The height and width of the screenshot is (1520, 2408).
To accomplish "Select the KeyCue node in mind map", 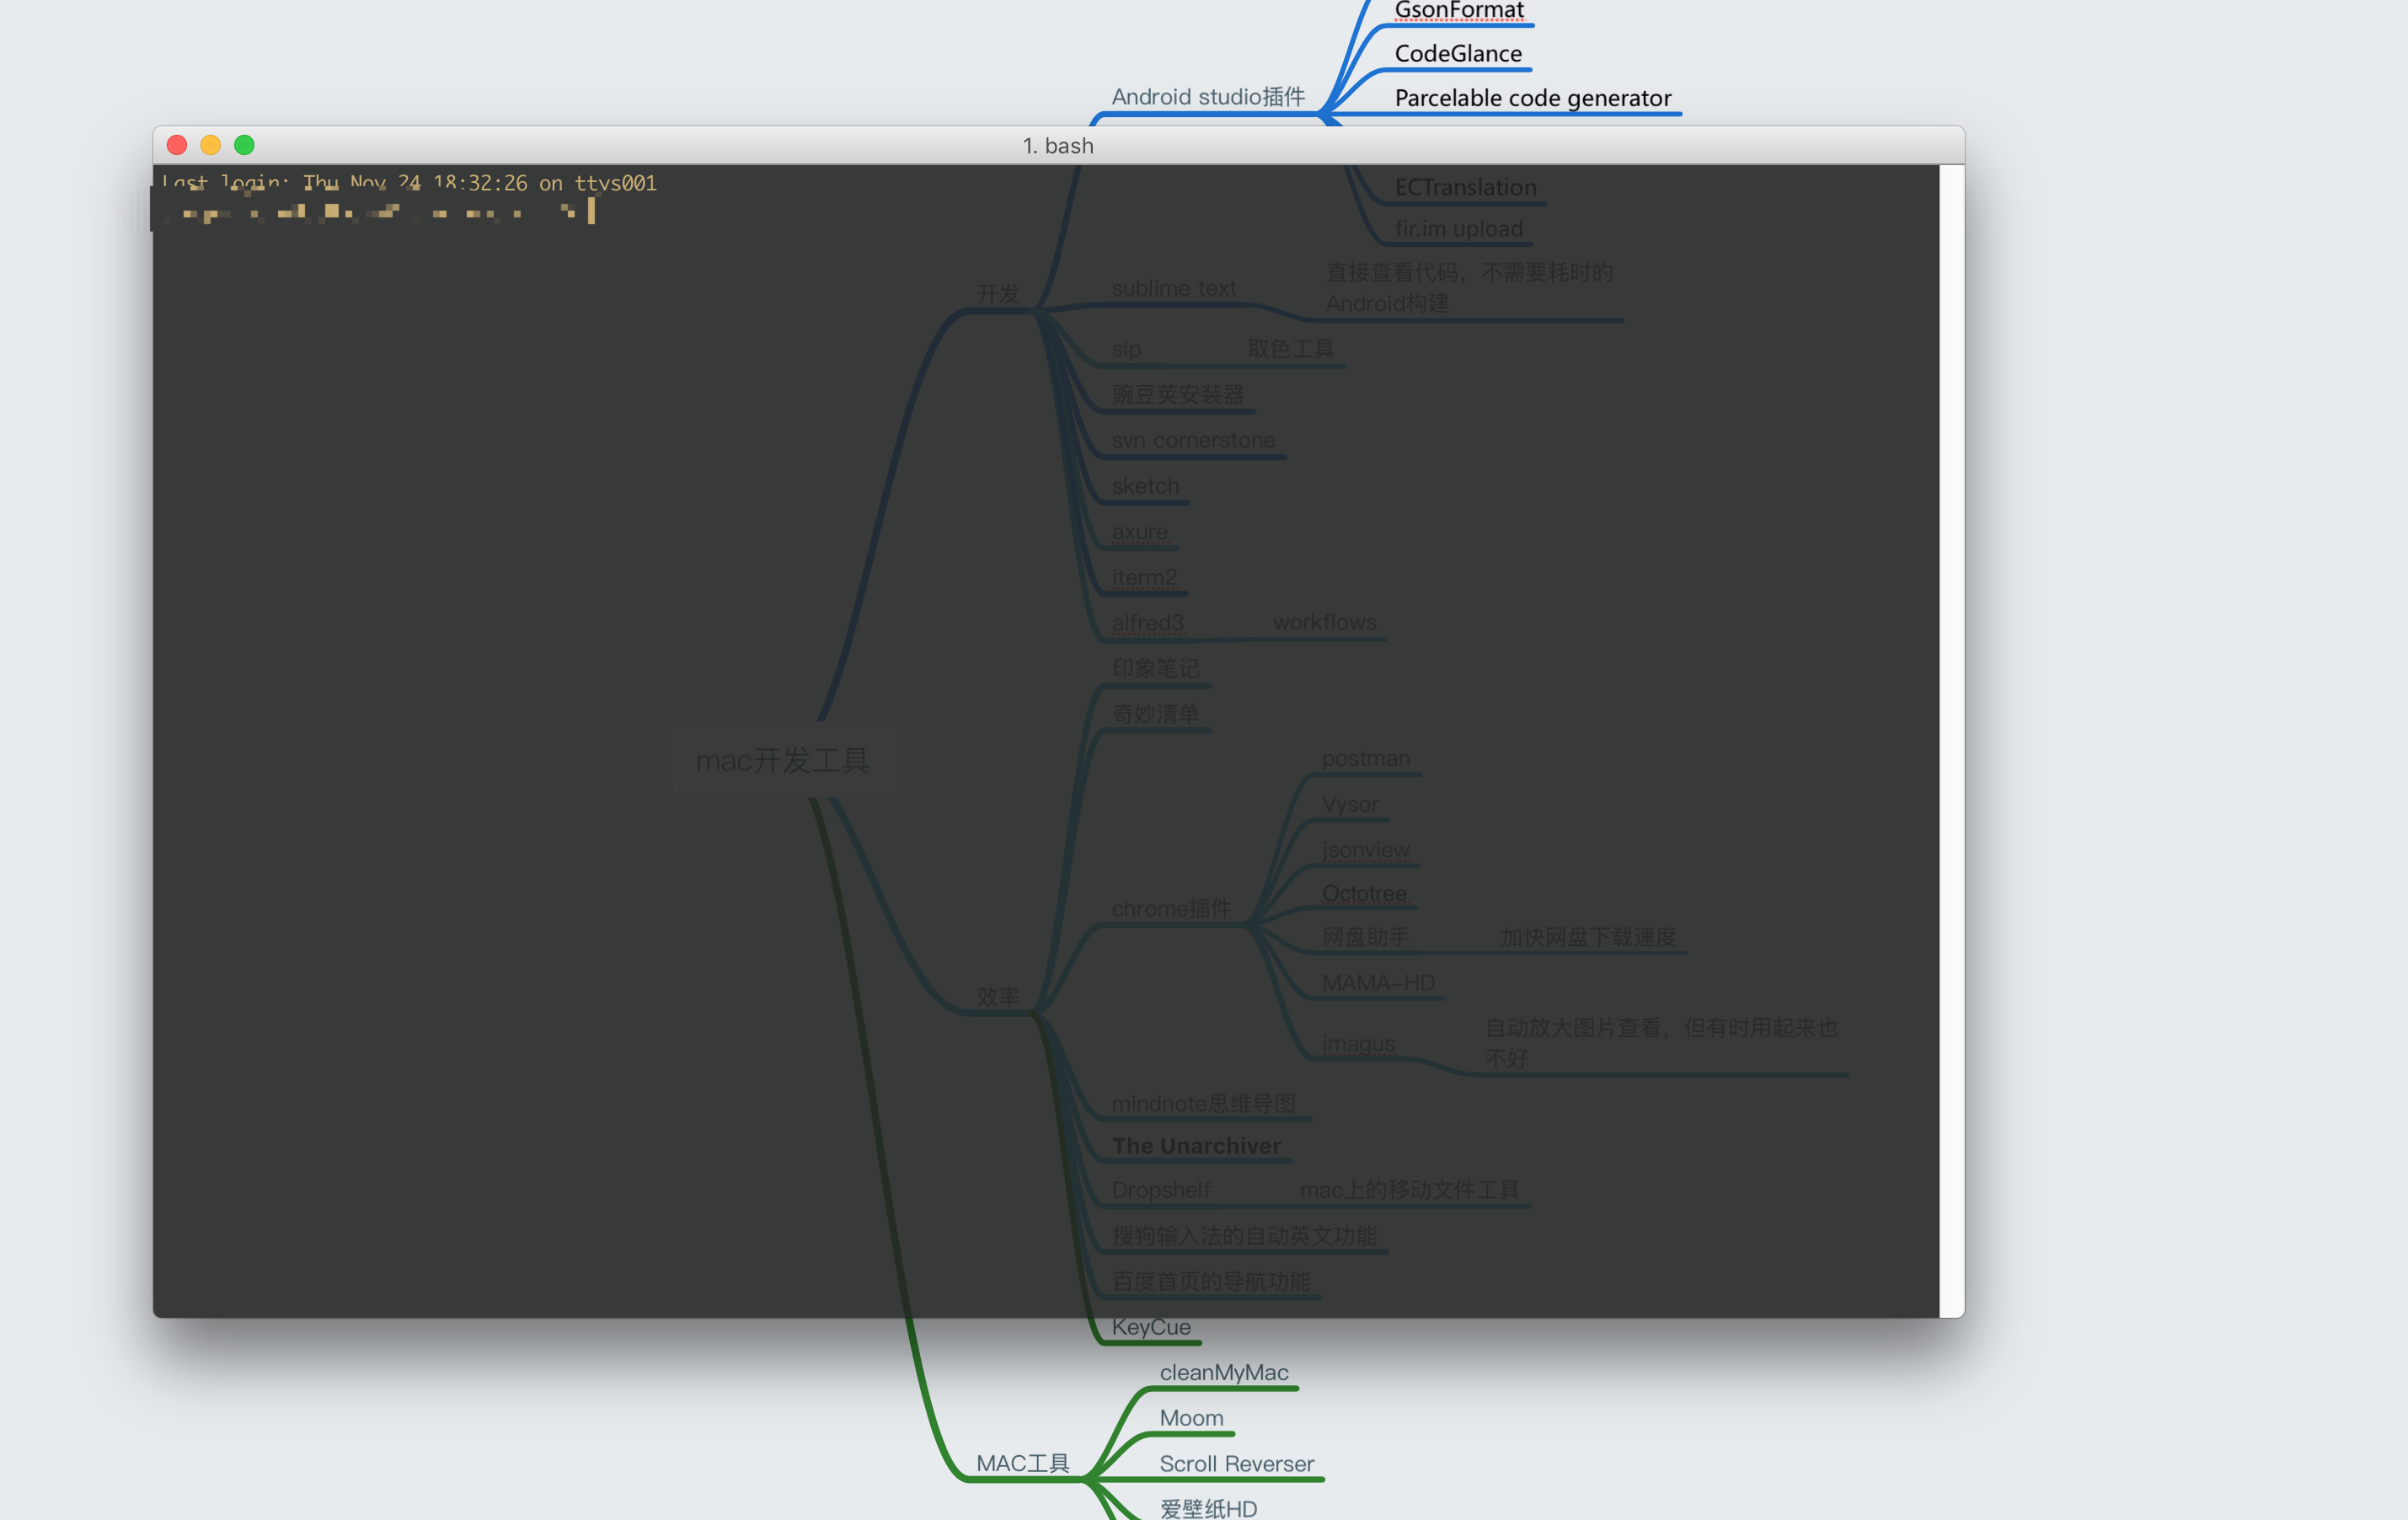I will click(1151, 1327).
